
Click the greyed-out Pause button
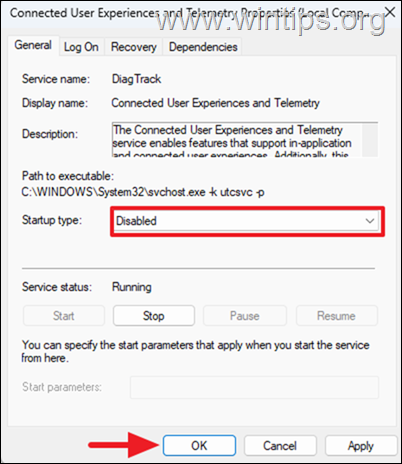click(245, 316)
